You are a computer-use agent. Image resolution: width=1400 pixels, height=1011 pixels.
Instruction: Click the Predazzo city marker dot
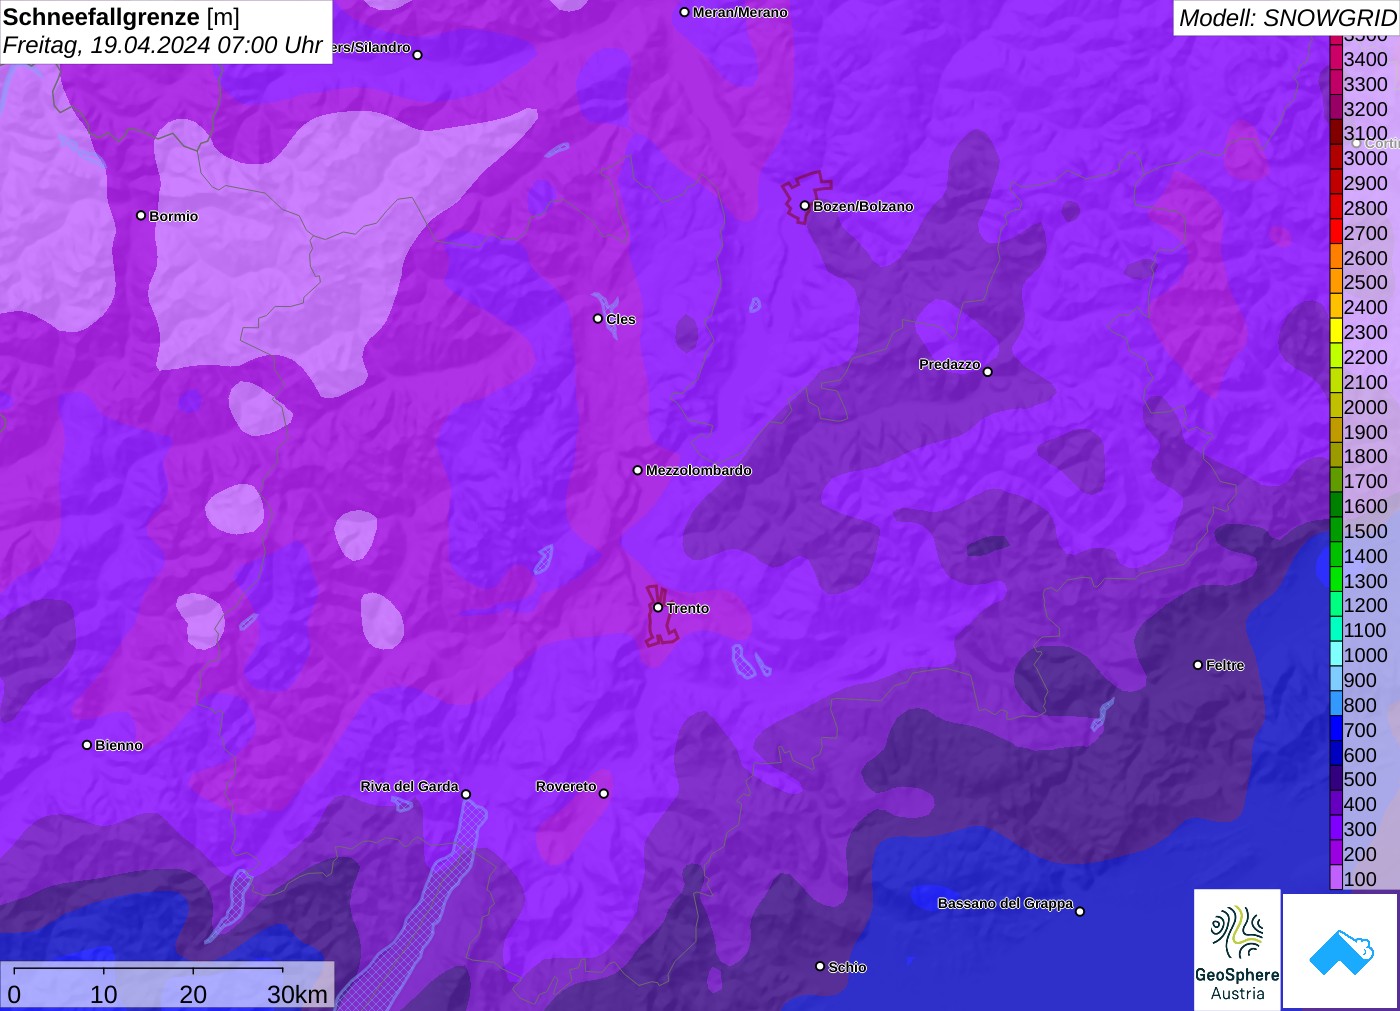tap(987, 371)
